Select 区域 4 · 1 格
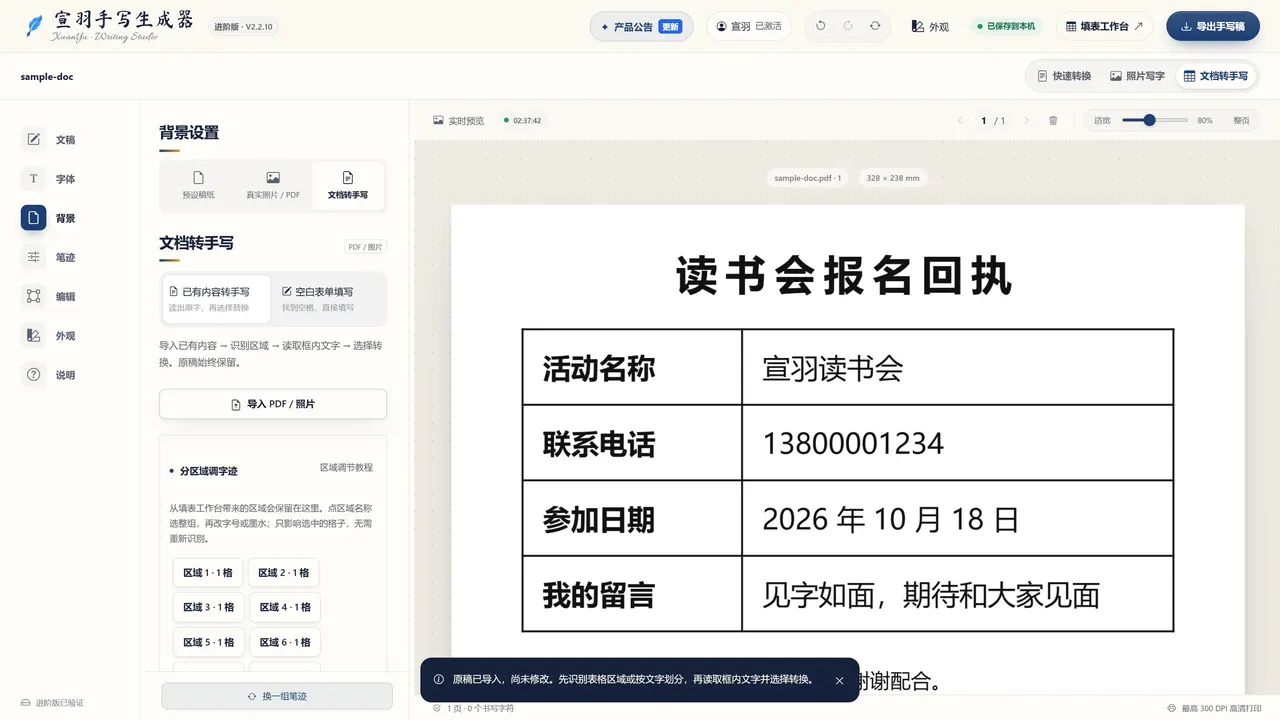Viewport: 1280px width, 720px height. point(284,607)
